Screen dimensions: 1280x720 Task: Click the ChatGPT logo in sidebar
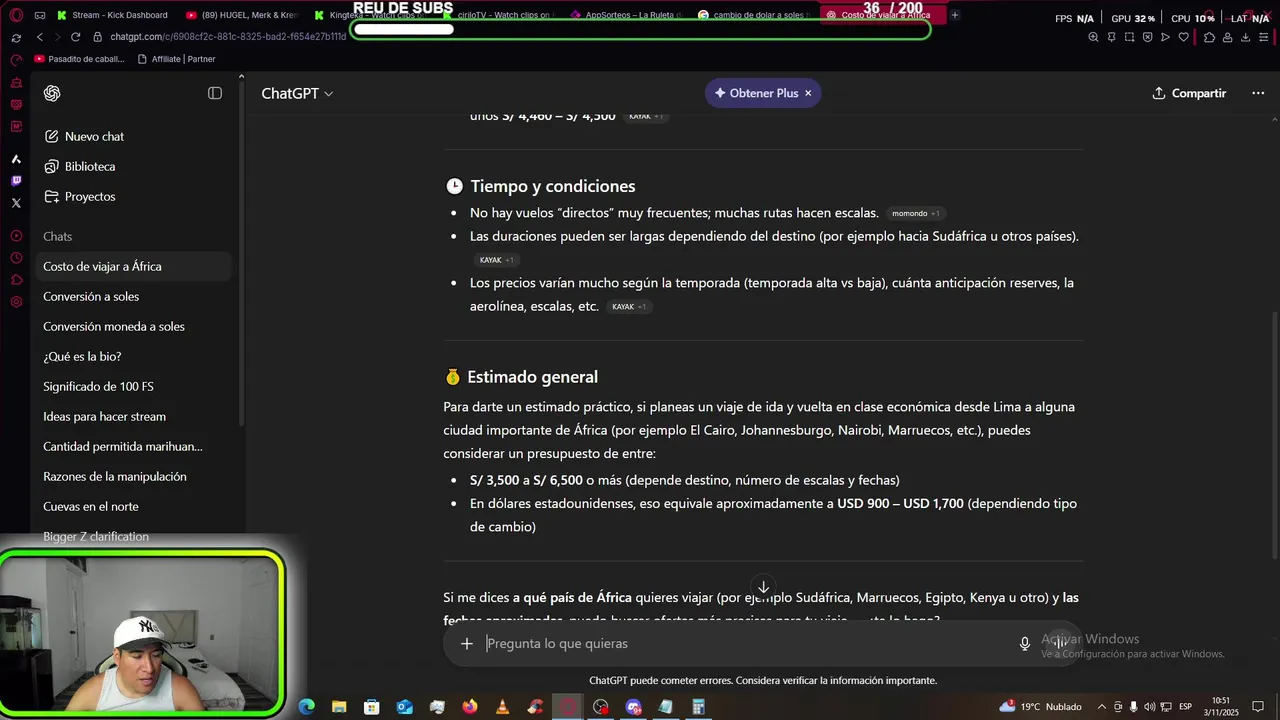[x=52, y=93]
